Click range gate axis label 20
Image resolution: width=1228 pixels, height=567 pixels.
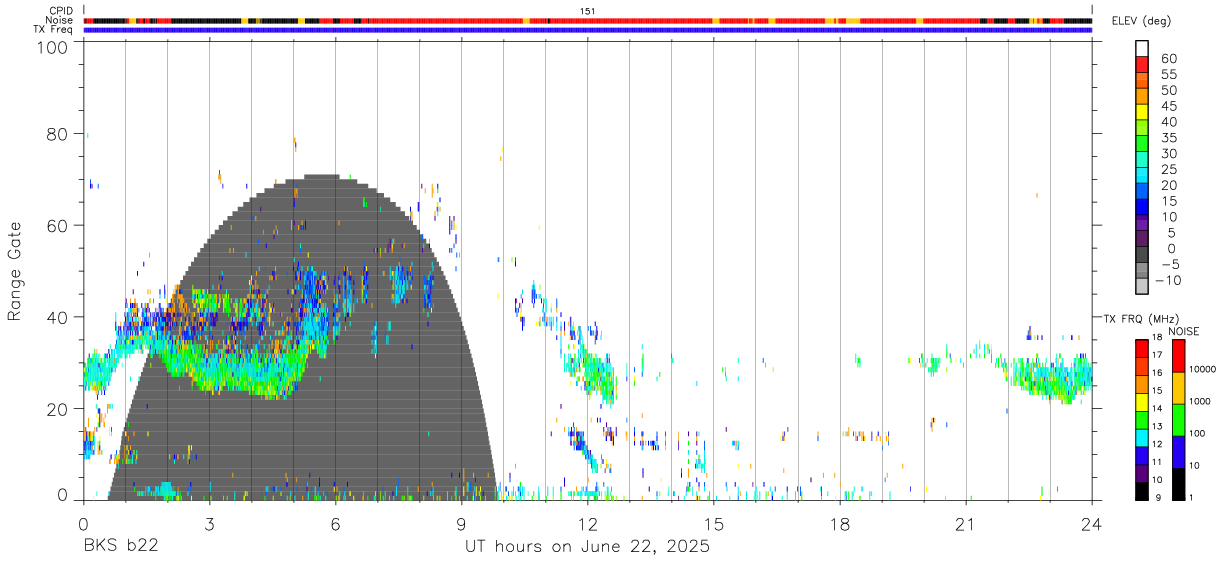[x=58, y=409]
